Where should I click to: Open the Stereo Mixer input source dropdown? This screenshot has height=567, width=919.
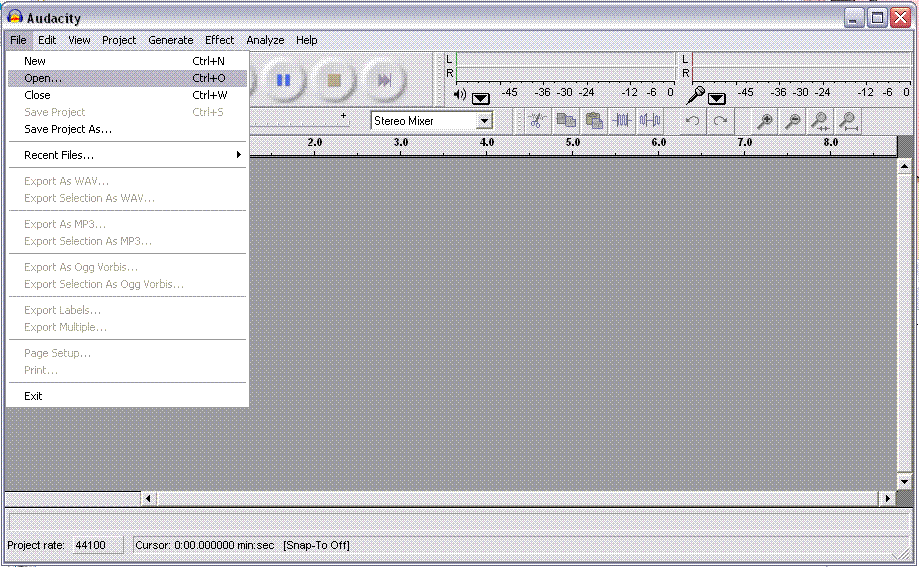pyautogui.click(x=484, y=121)
